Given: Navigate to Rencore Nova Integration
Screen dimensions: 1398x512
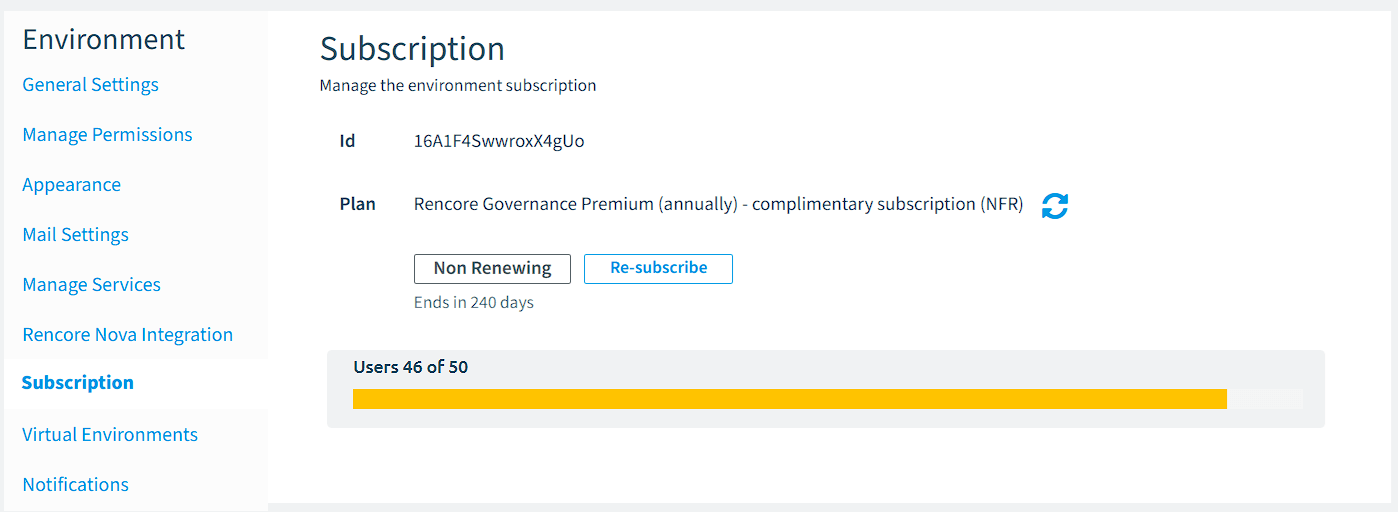Looking at the screenshot, I should pos(128,335).
